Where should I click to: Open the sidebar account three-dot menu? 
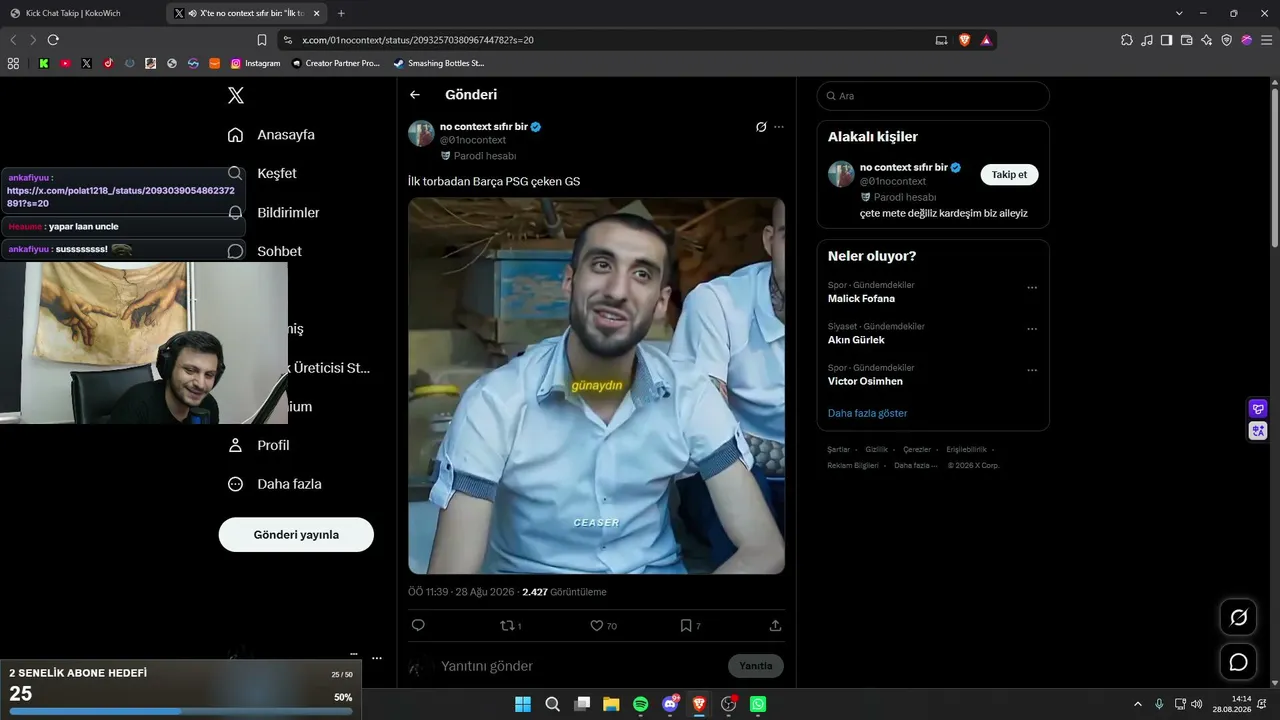(x=377, y=658)
